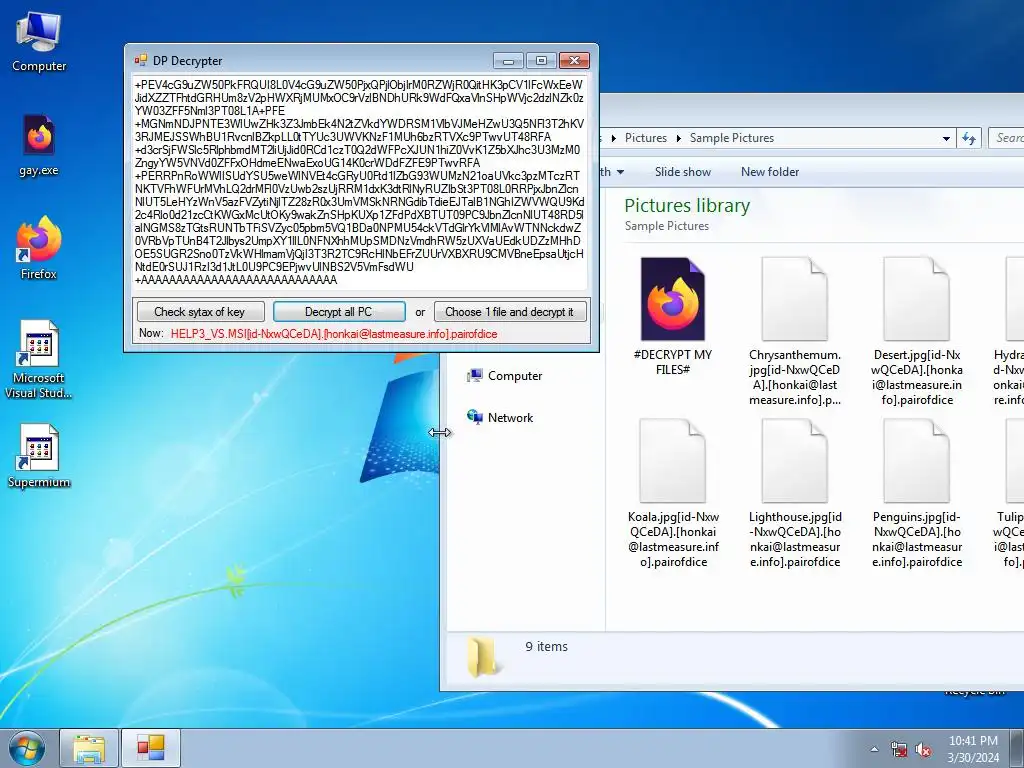Viewport: 1024px width, 768px height.
Task: Launch the Supermium desktop shortcut
Action: 39,456
